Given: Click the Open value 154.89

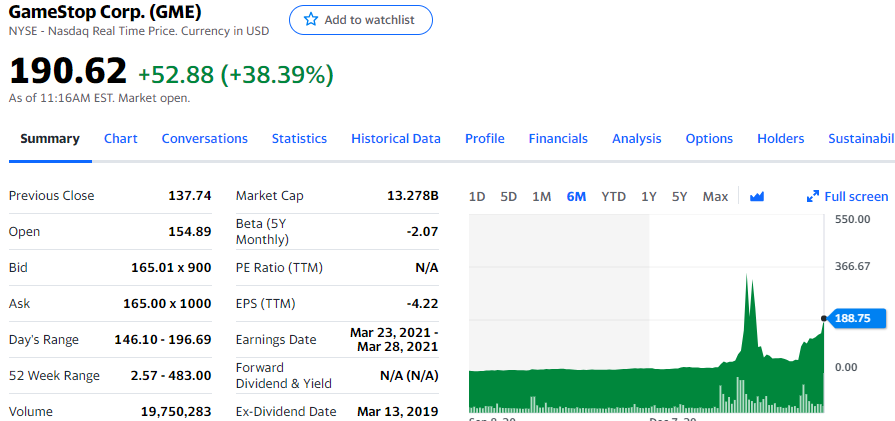Looking at the screenshot, I should tap(190, 232).
